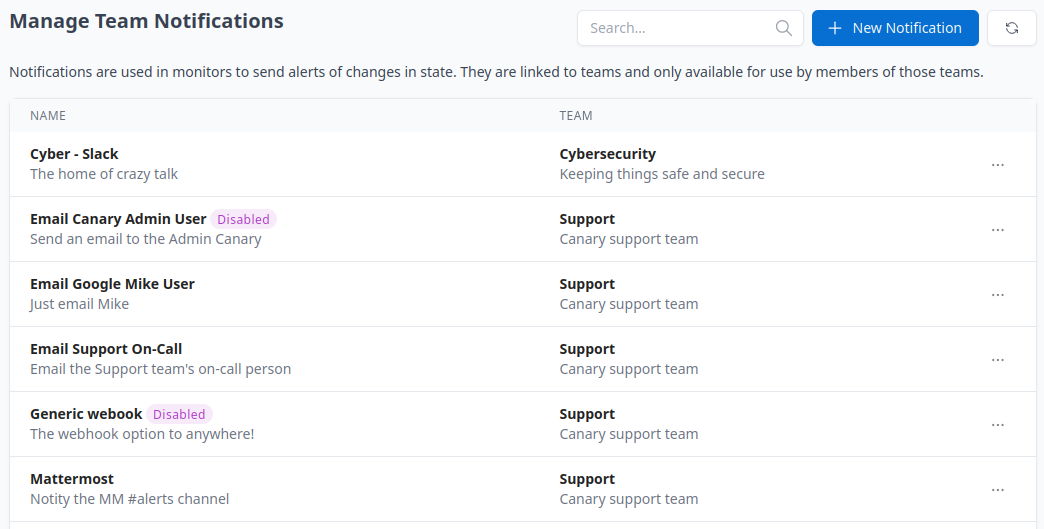
Task: Click the Disabled badge on Email Canary
Action: [x=243, y=219]
